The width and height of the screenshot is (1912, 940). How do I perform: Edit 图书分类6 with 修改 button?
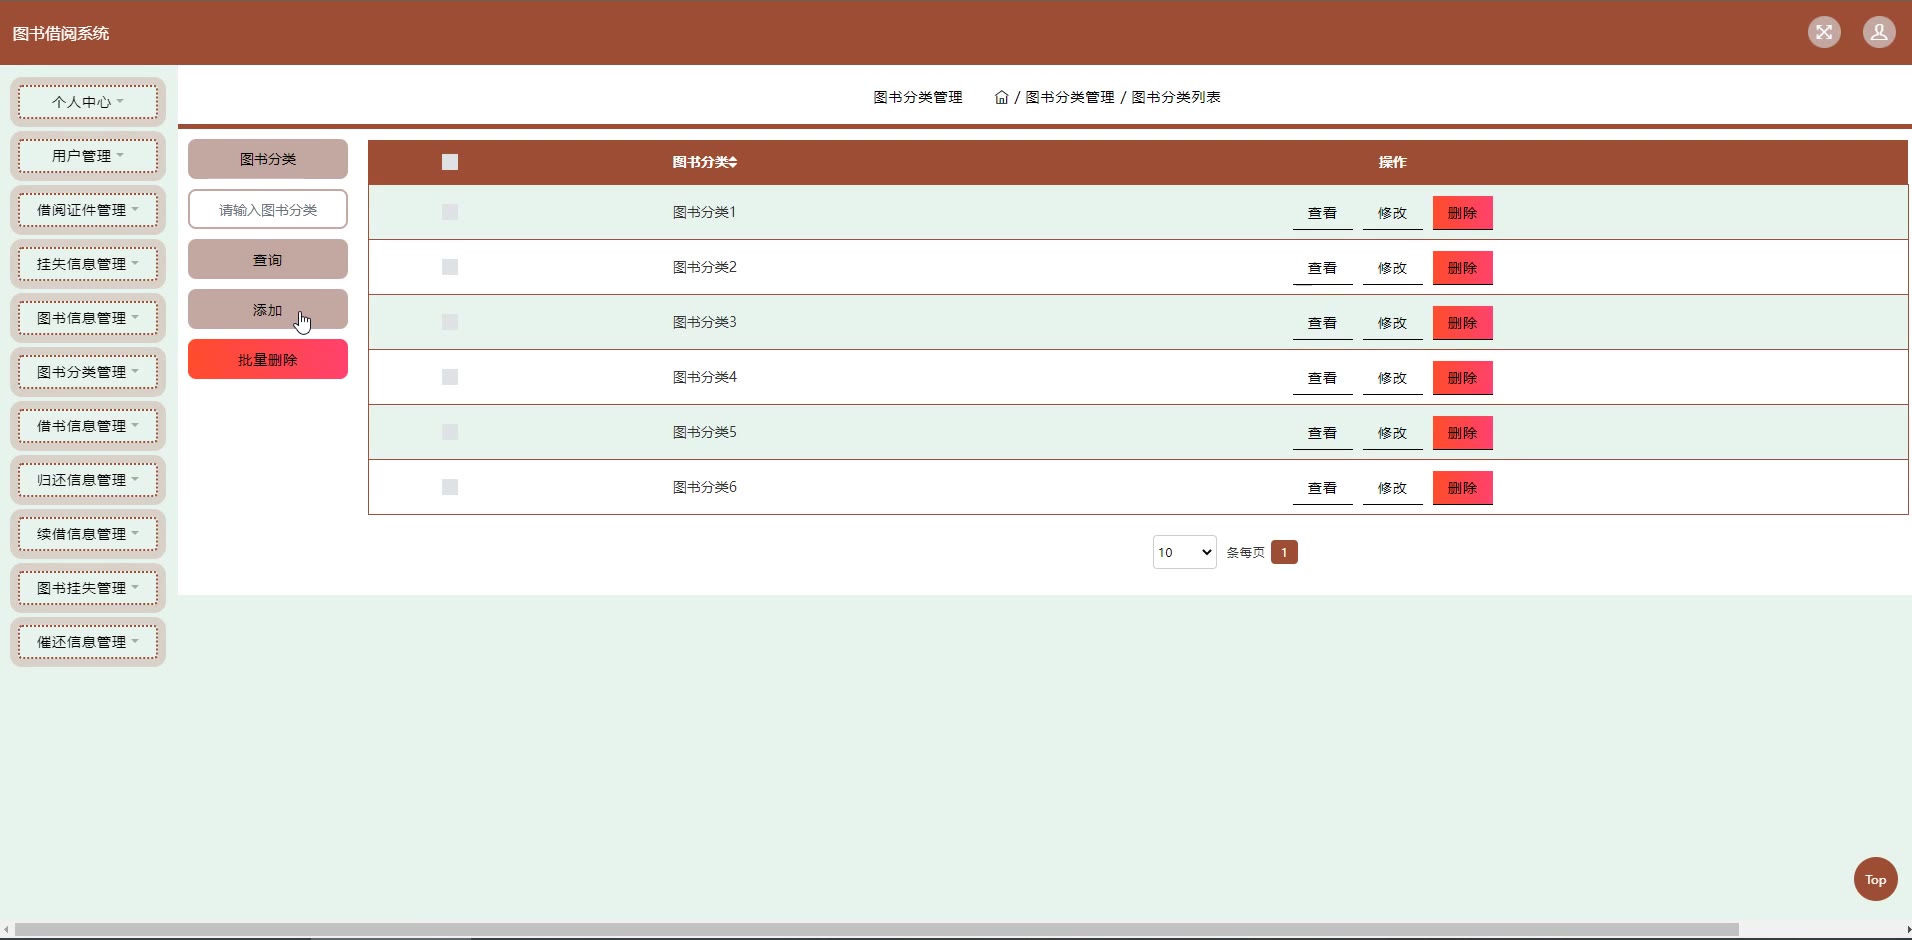click(x=1392, y=488)
